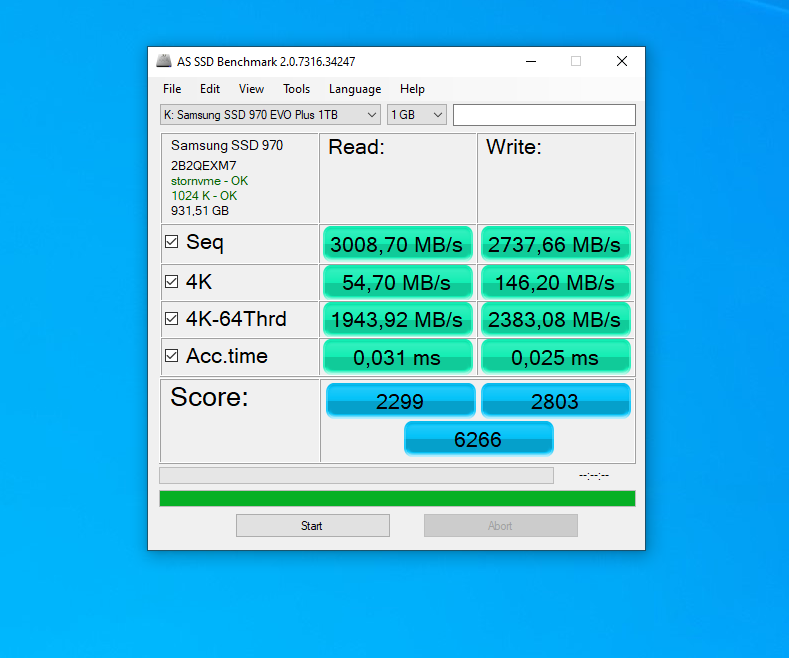Image resolution: width=789 pixels, height=658 pixels.
Task: Start the benchmark with Start button
Action: tap(312, 526)
